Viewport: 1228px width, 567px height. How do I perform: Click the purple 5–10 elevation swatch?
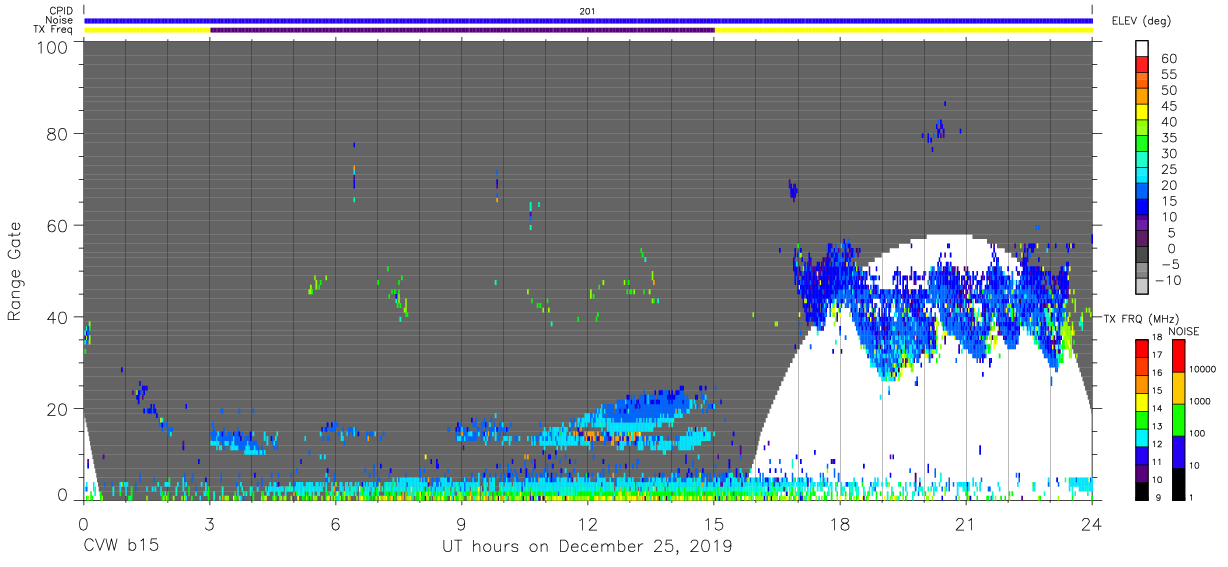click(x=1142, y=224)
